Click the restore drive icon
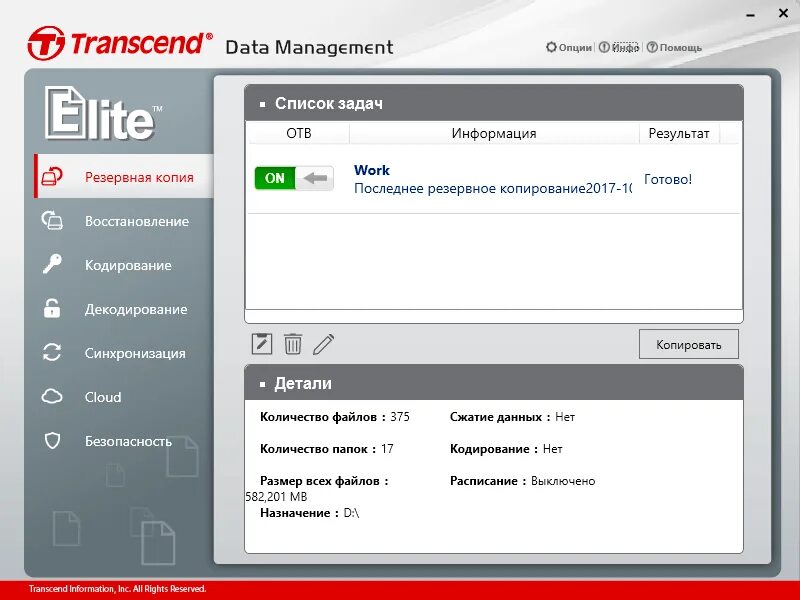Viewport: 800px width, 600px height. coord(52,220)
